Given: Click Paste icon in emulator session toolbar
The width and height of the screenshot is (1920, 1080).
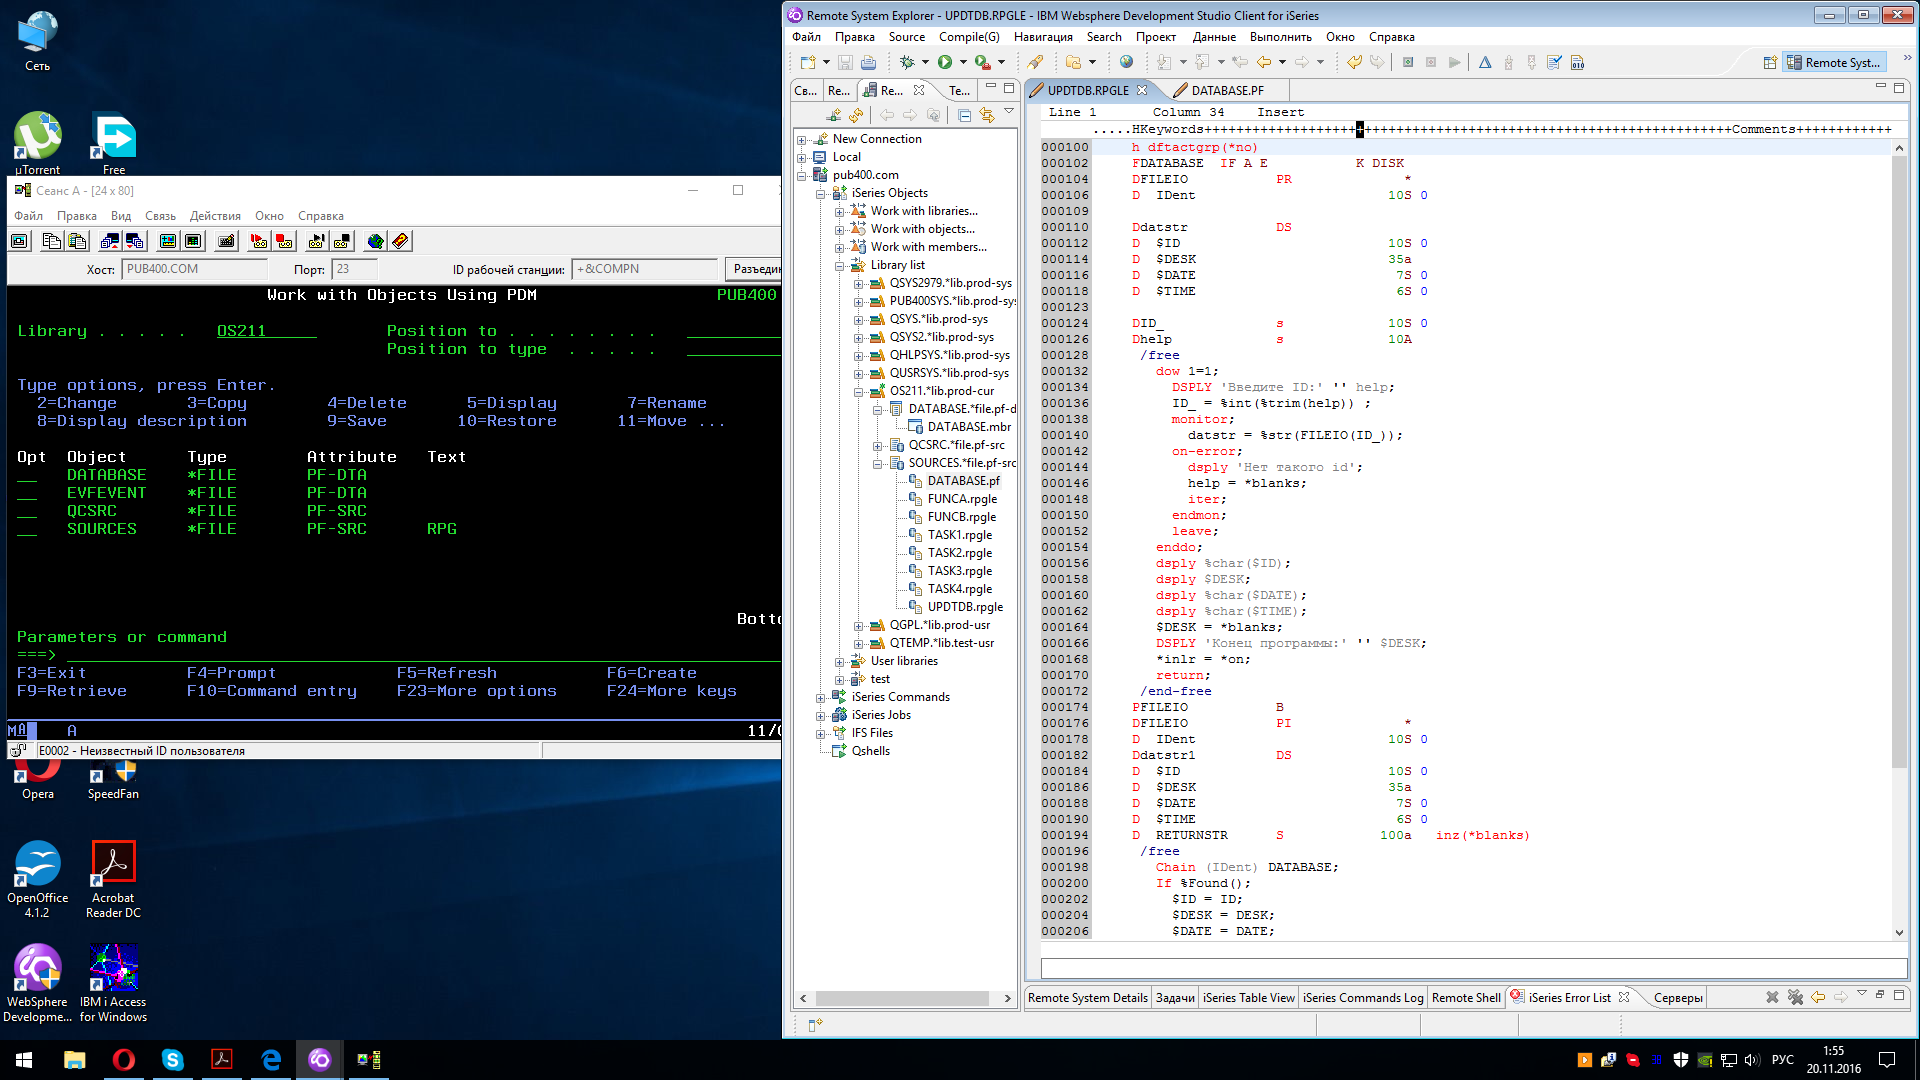Looking at the screenshot, I should tap(76, 241).
